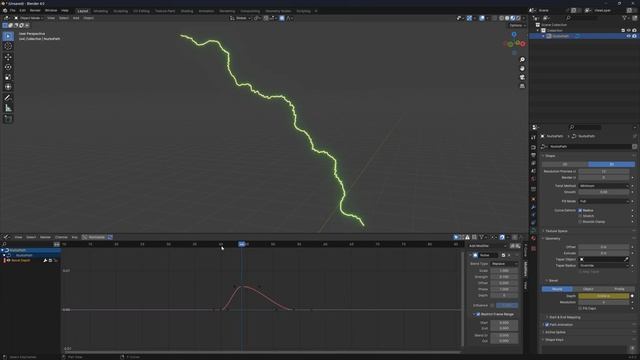Toggle the Stretch checkbox under Curve Deform
Image resolution: width=640 pixels, height=360 pixels.
point(580,216)
